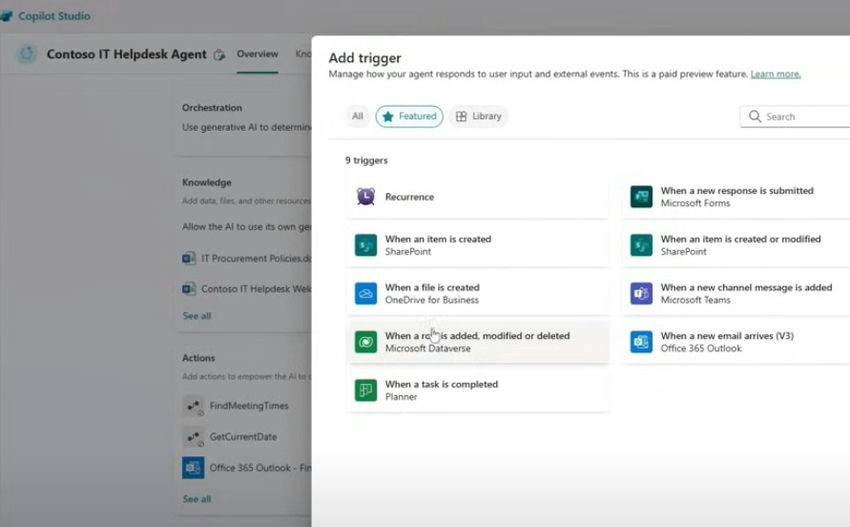
Task: Click the Contoso agent avatar icon
Action: click(27, 54)
